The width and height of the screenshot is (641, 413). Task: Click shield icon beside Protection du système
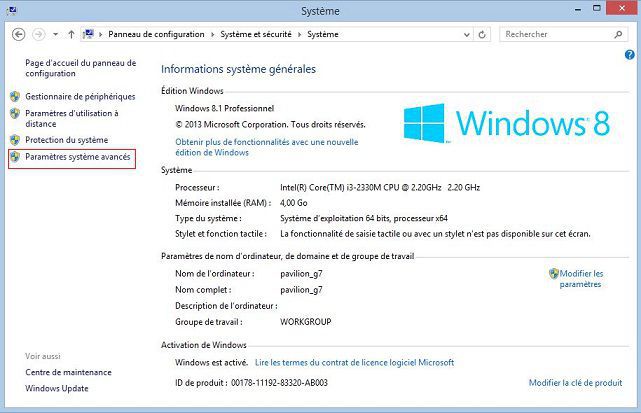click(15, 140)
